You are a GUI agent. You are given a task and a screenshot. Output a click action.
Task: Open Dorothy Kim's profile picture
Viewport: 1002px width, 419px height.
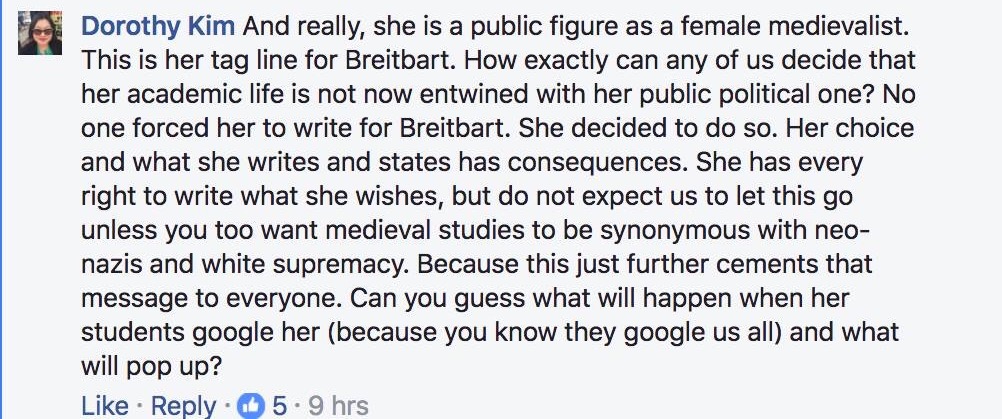(x=40, y=33)
